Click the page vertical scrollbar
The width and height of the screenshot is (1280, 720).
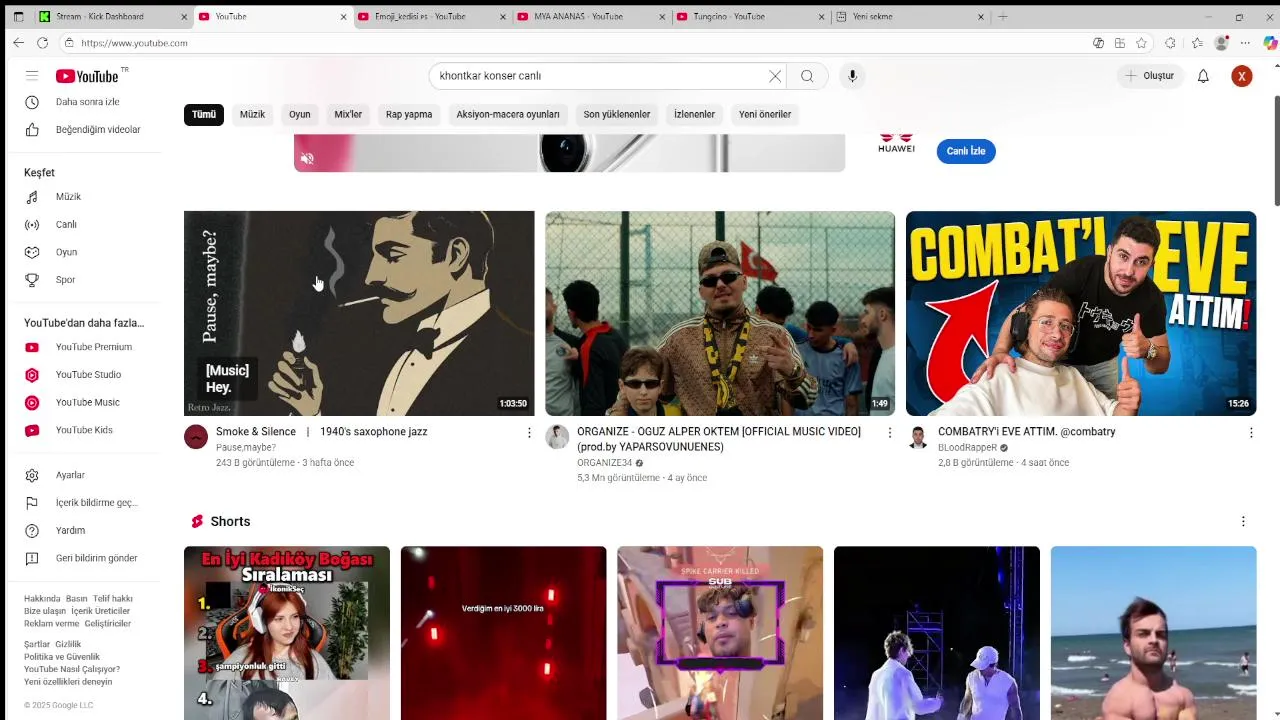(1276, 150)
